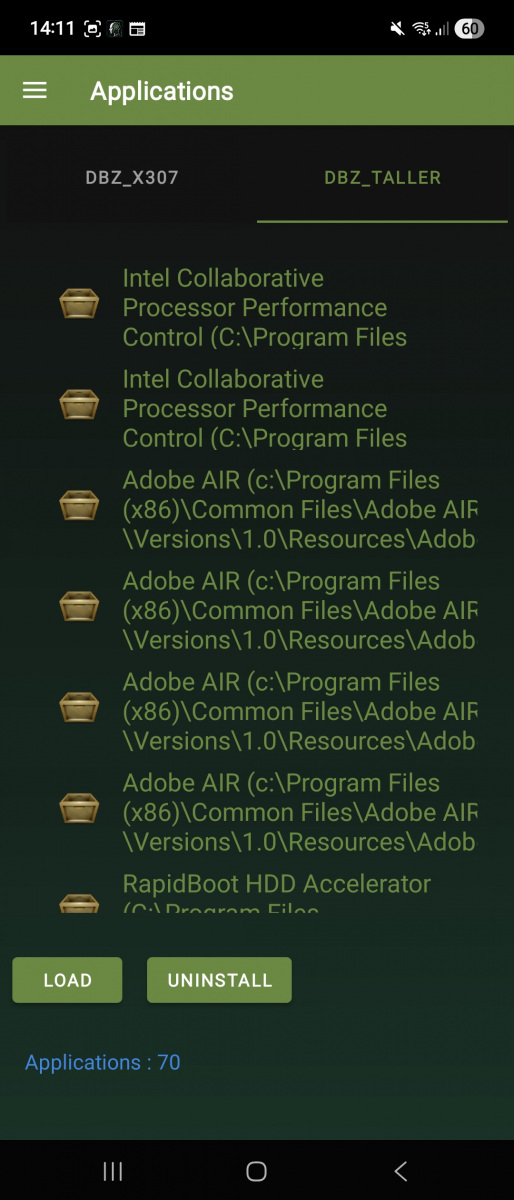The height and width of the screenshot is (1200, 514).
Task: Select the DBZ_TALLER tab
Action: tap(383, 178)
